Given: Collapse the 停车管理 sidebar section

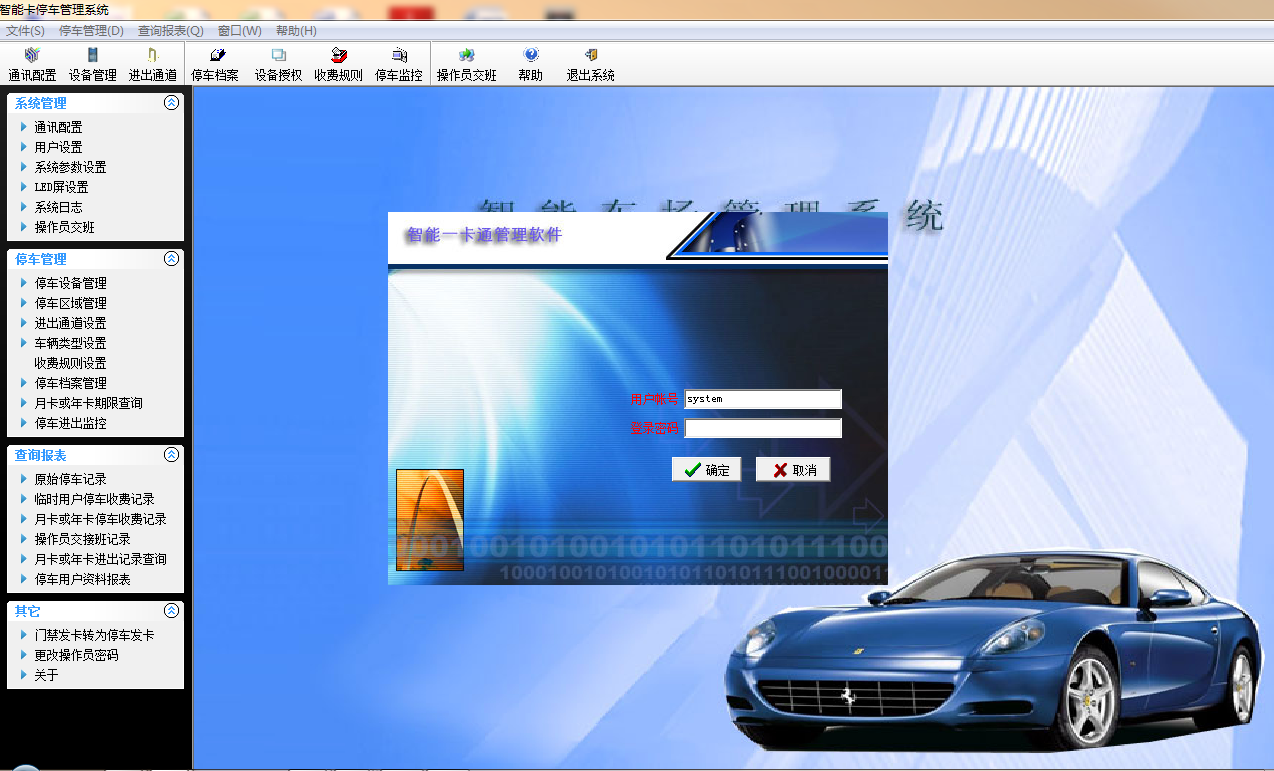Looking at the screenshot, I should [171, 259].
